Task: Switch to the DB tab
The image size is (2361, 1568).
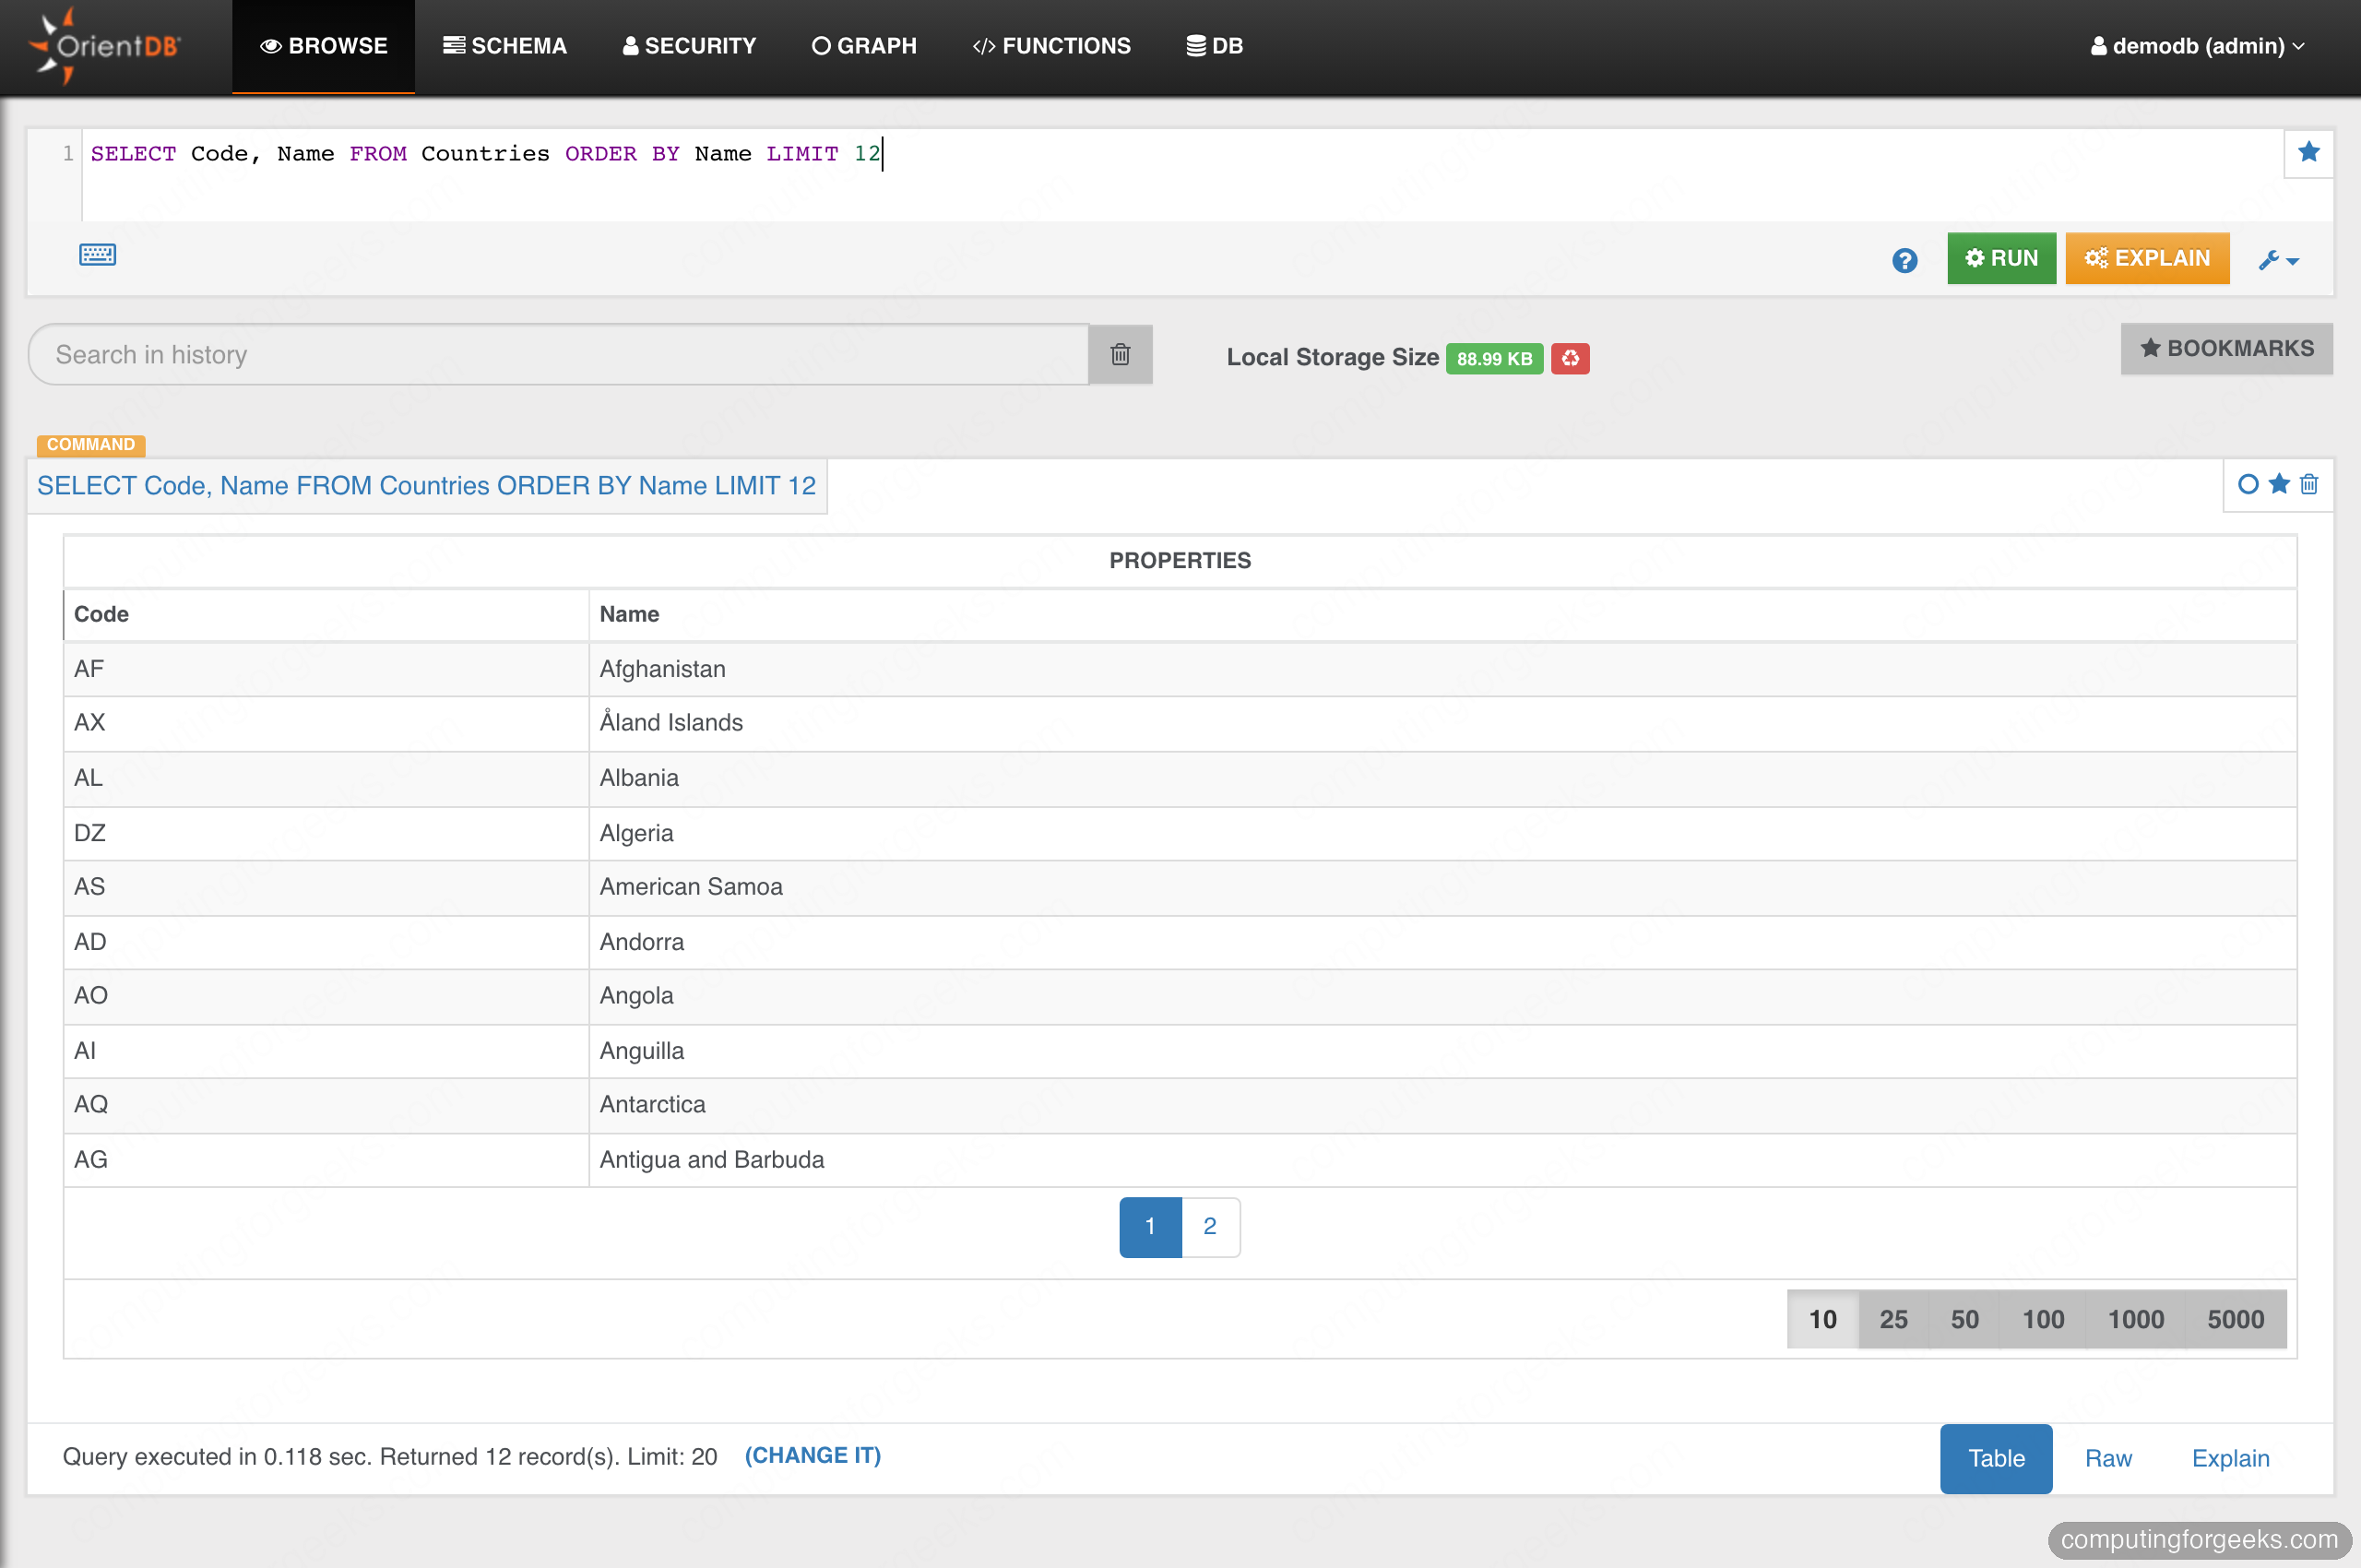Action: [x=1214, y=46]
